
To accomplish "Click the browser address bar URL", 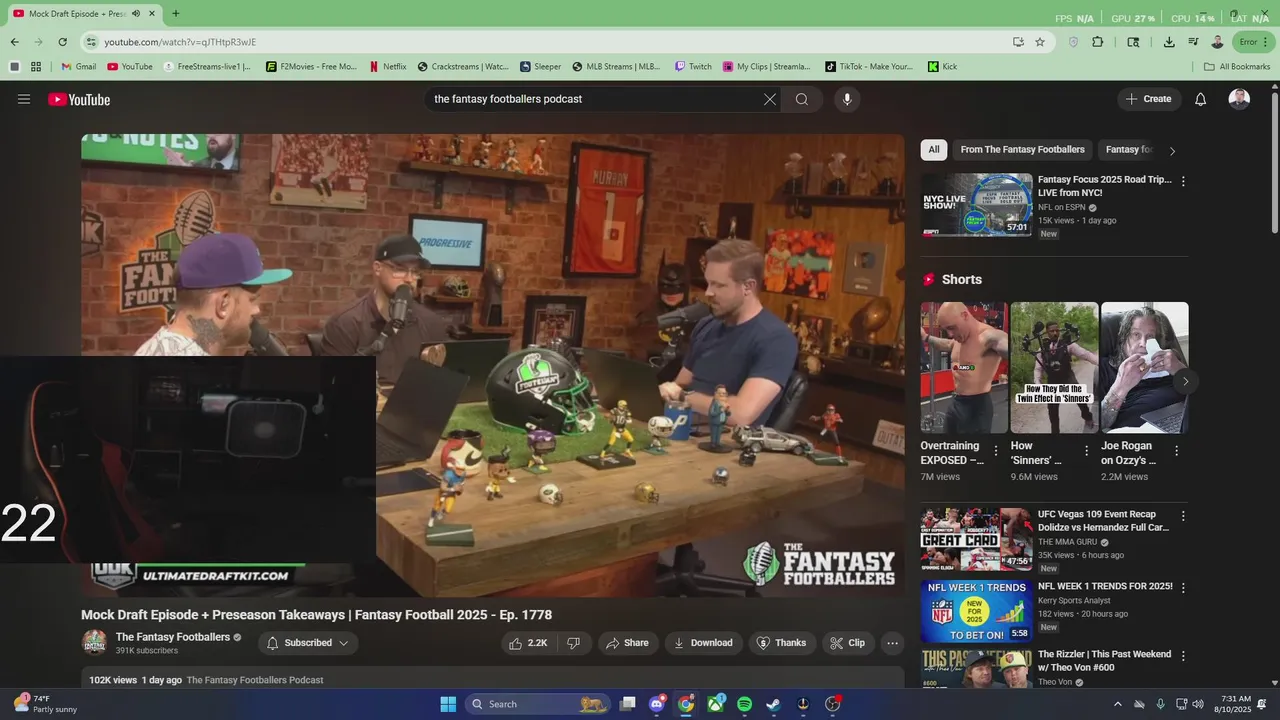I will (x=180, y=42).
